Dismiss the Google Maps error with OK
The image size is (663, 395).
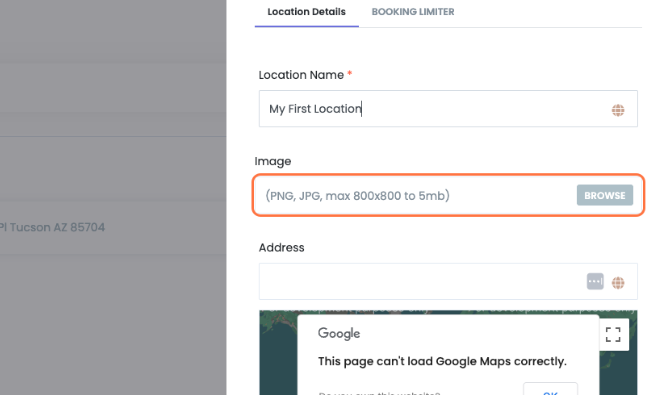[x=550, y=390]
